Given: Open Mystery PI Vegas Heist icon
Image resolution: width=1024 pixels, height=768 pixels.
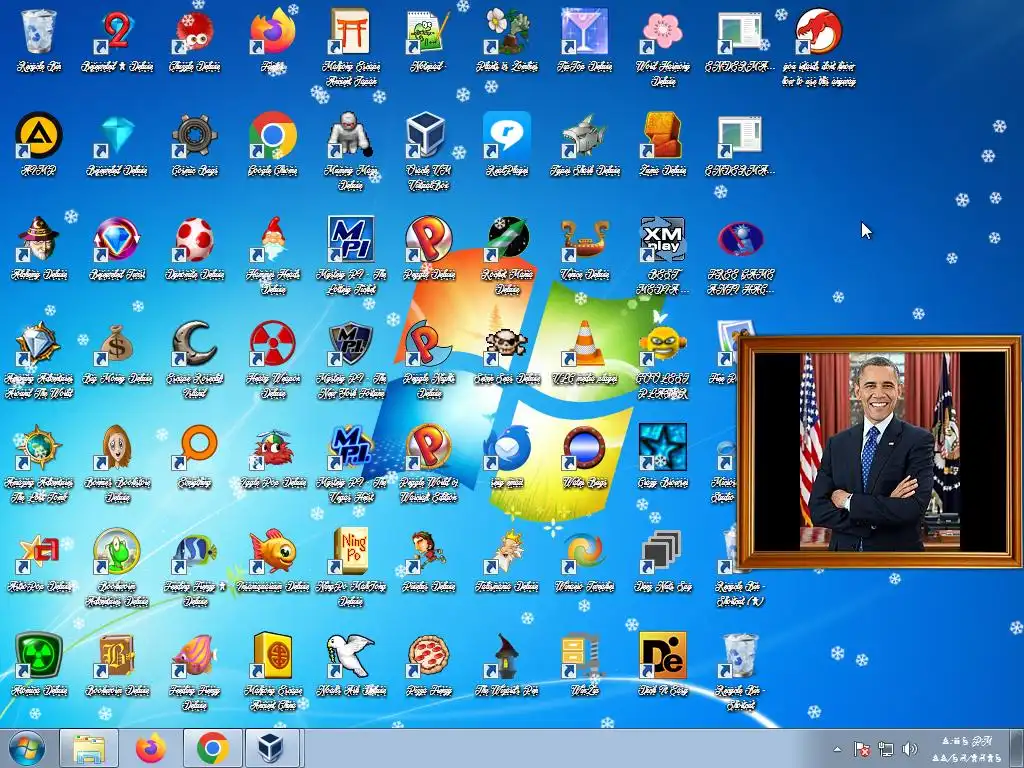Looking at the screenshot, I should click(351, 447).
